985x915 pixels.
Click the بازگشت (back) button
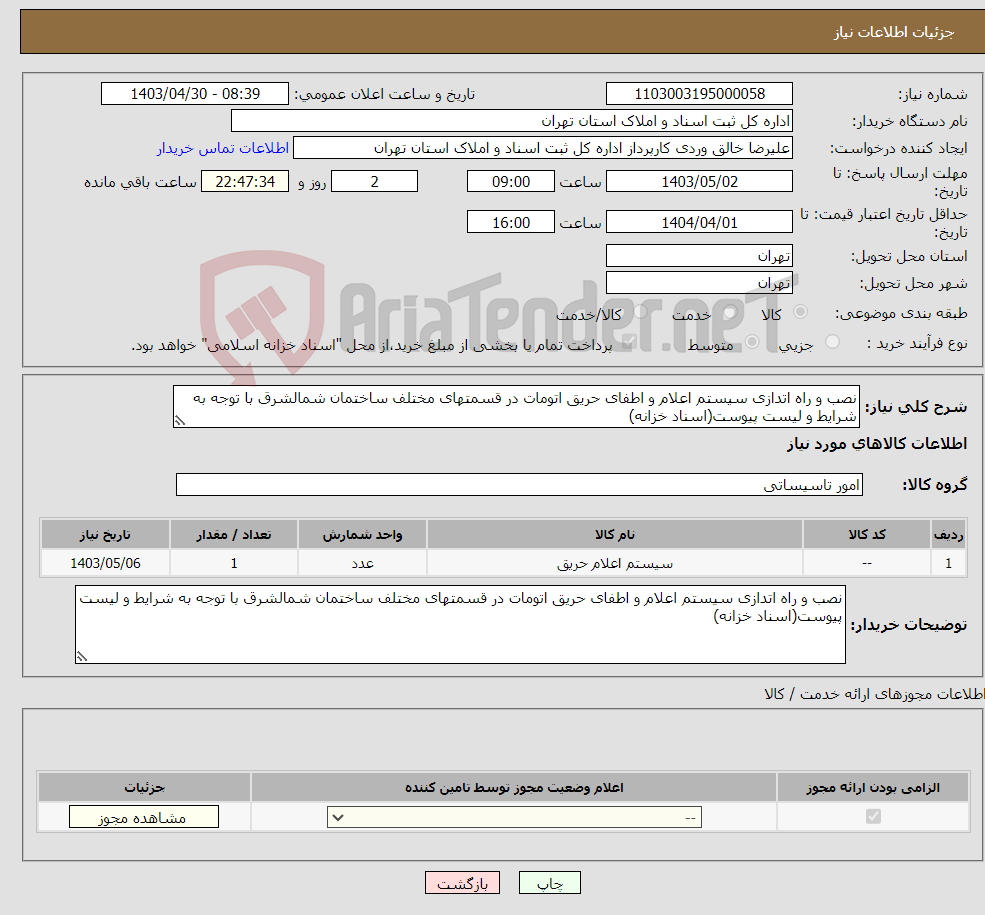[x=462, y=882]
